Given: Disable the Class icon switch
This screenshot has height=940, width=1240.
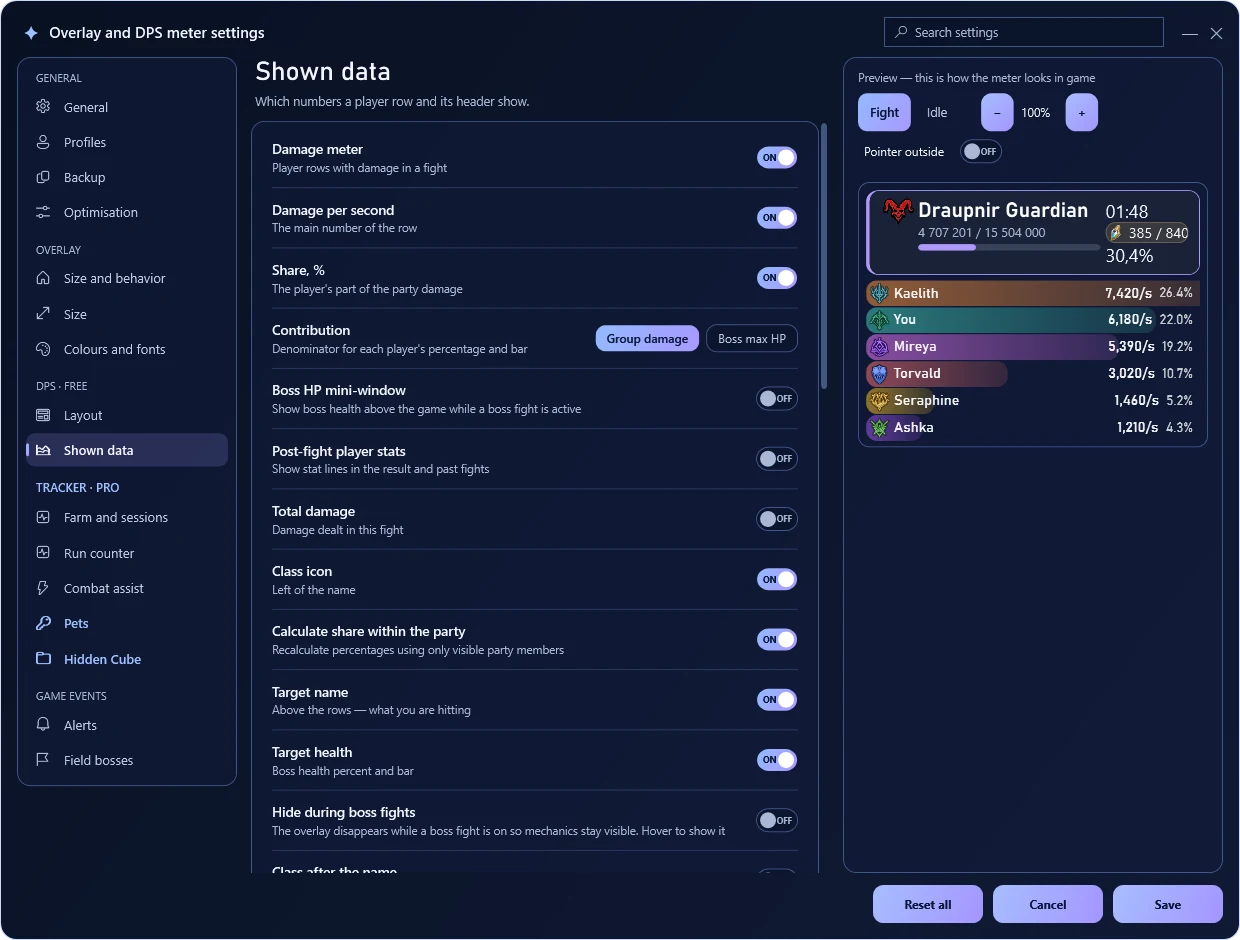Looking at the screenshot, I should 777,579.
